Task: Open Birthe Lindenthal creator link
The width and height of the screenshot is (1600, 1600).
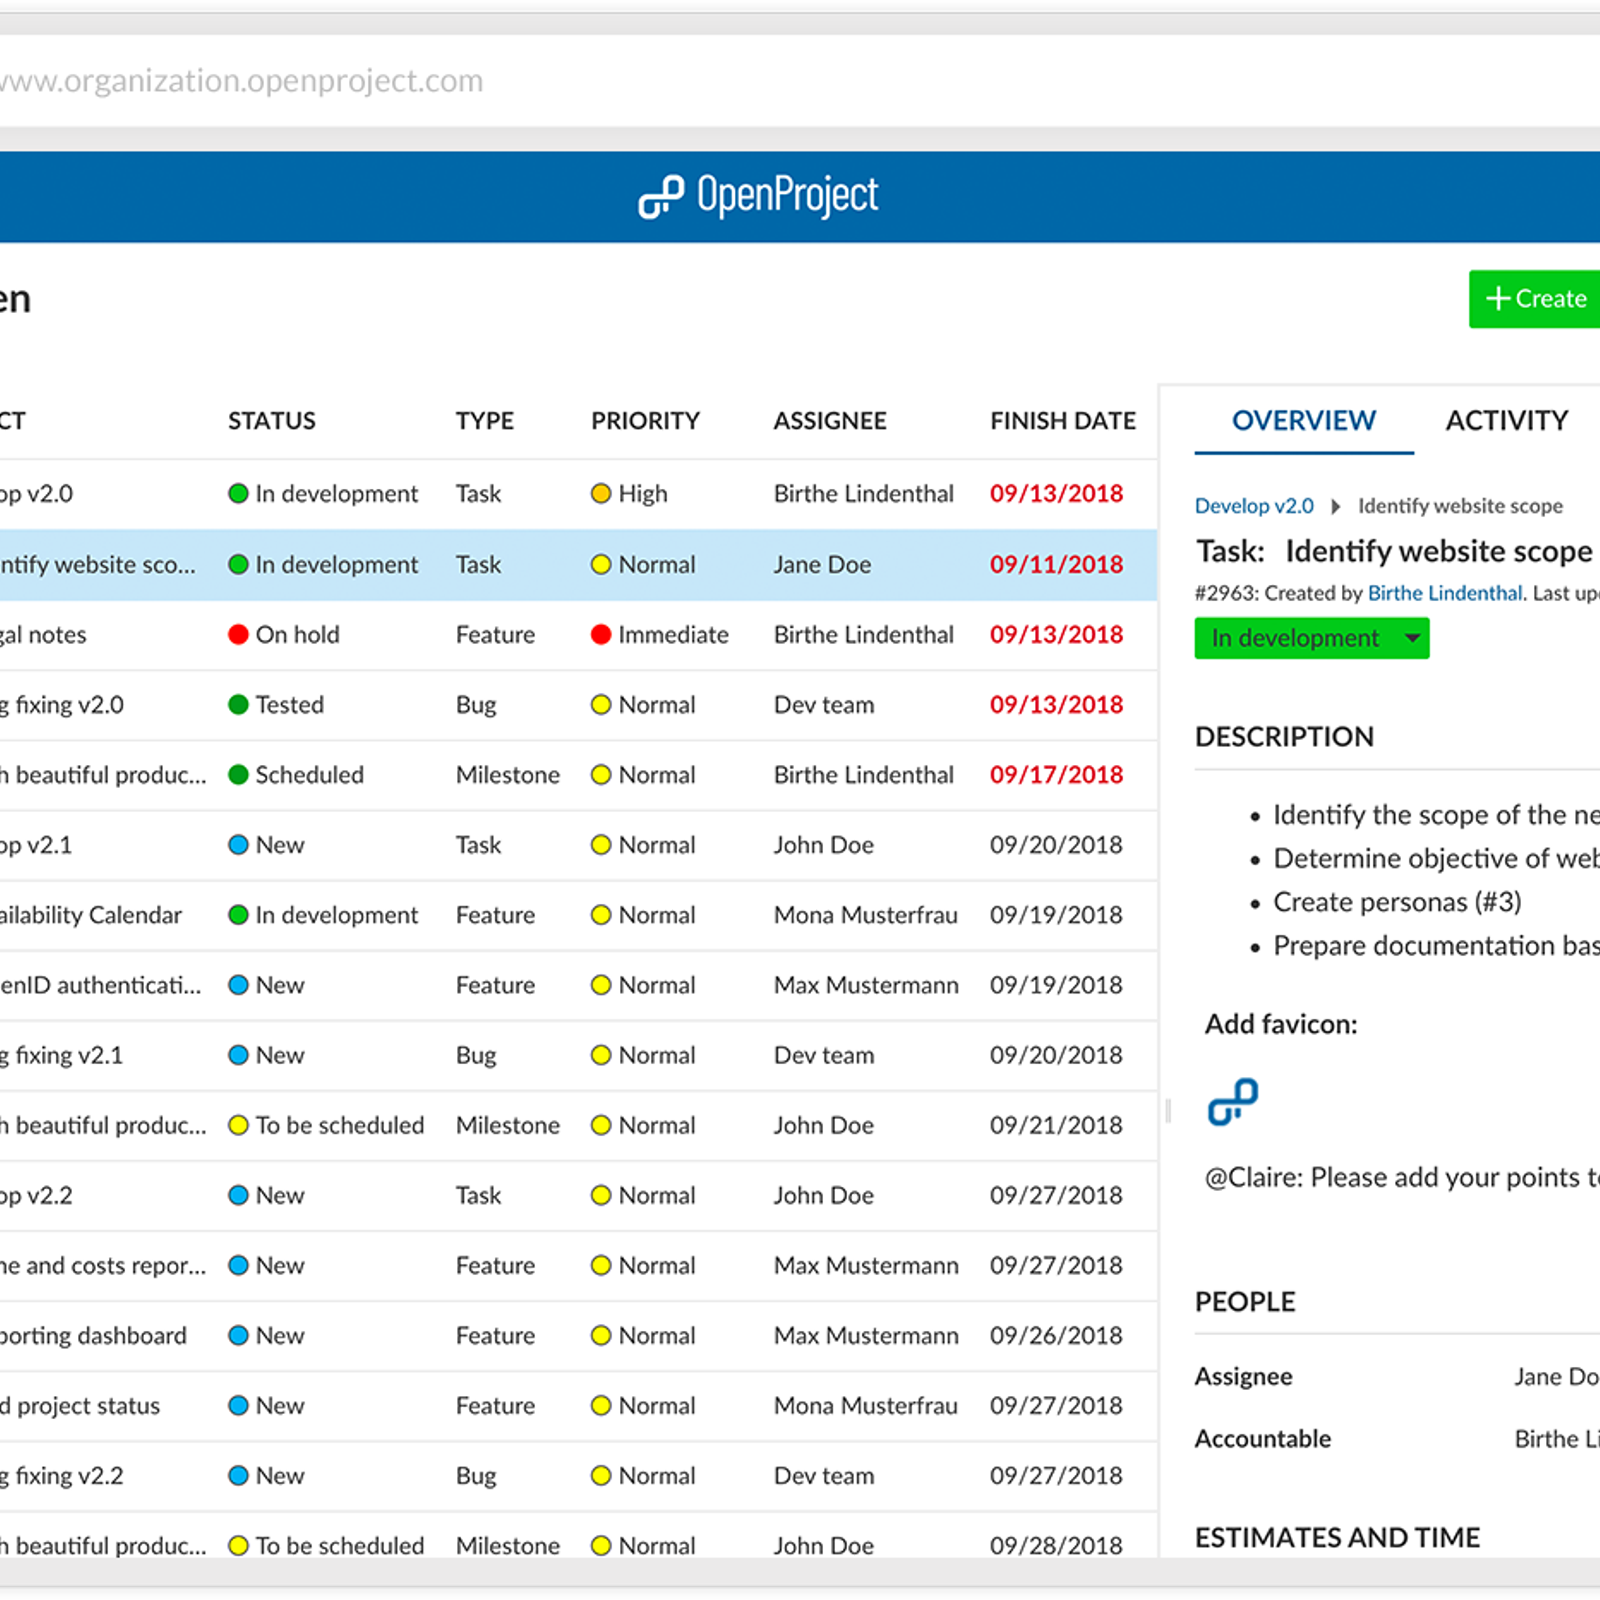Action: coord(1444,593)
